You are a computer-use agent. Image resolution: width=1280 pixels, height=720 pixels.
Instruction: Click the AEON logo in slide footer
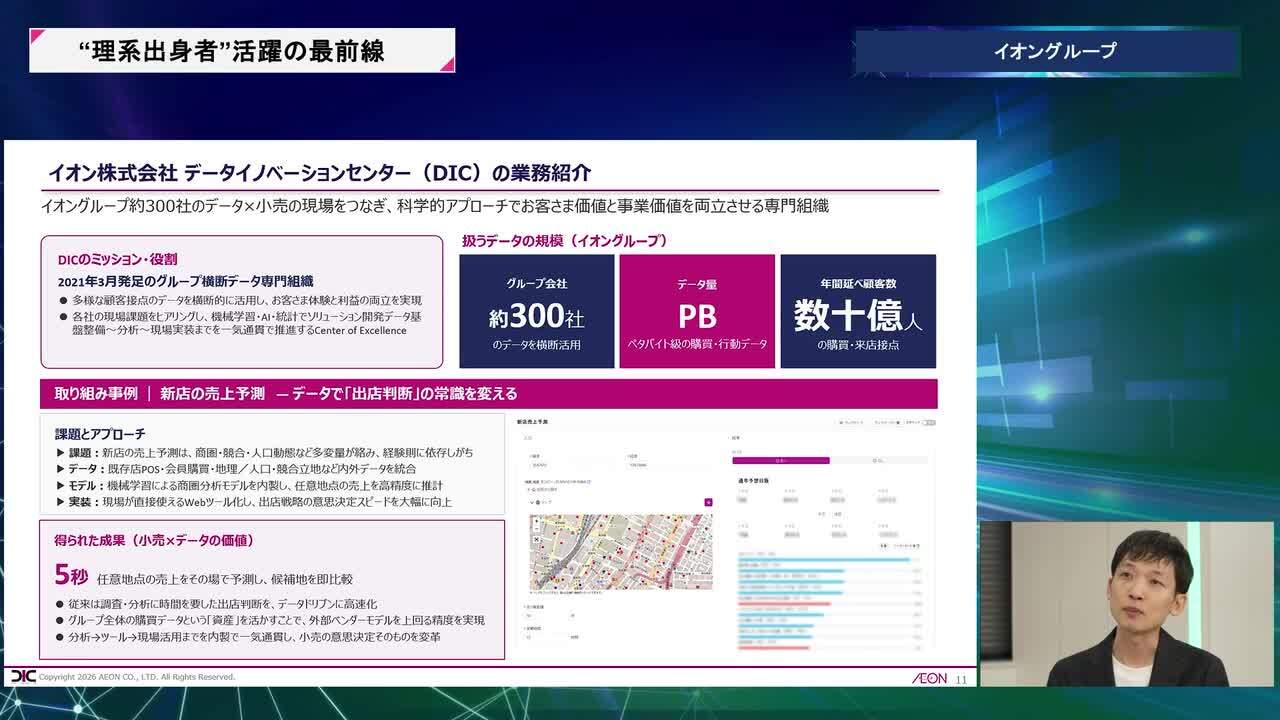(929, 678)
